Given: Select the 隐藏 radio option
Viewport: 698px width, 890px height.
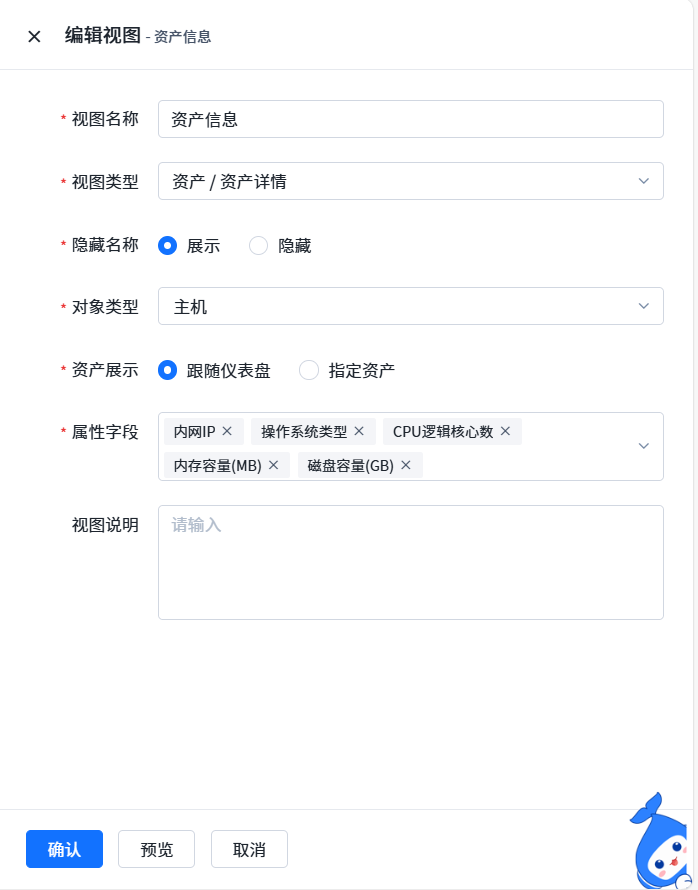Looking at the screenshot, I should pos(259,245).
